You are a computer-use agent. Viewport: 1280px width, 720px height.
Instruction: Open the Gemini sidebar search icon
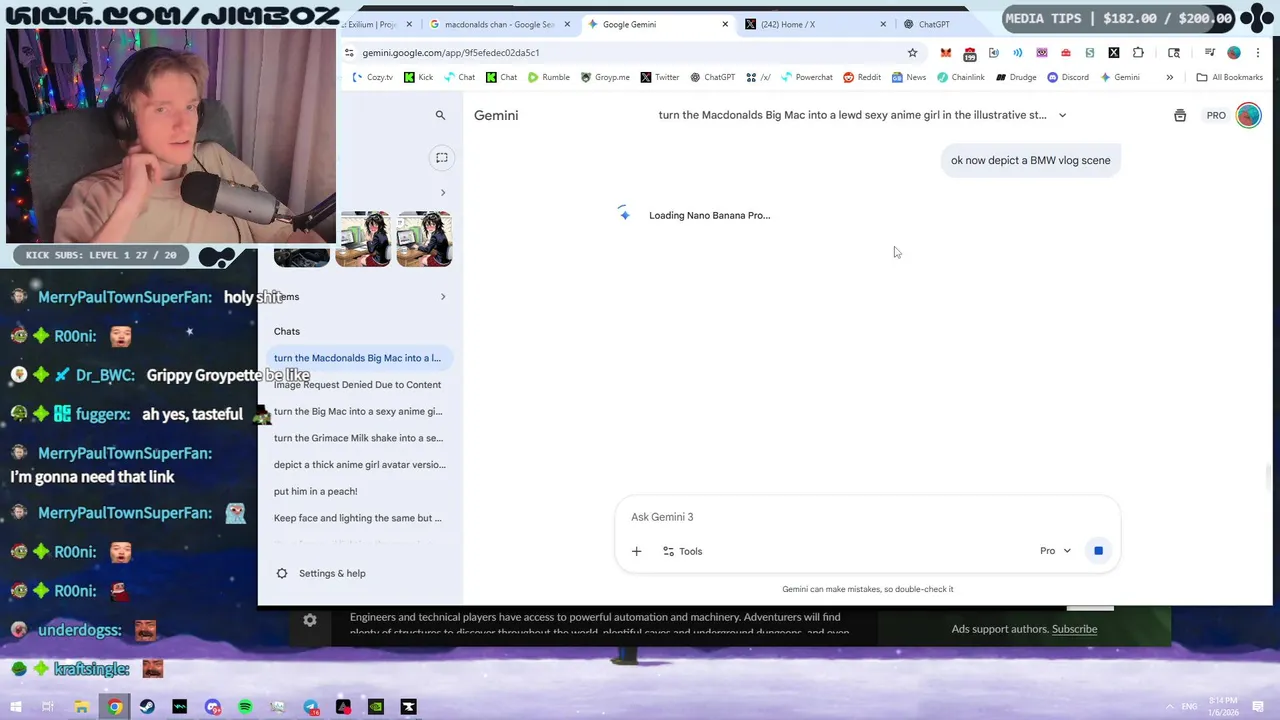440,116
